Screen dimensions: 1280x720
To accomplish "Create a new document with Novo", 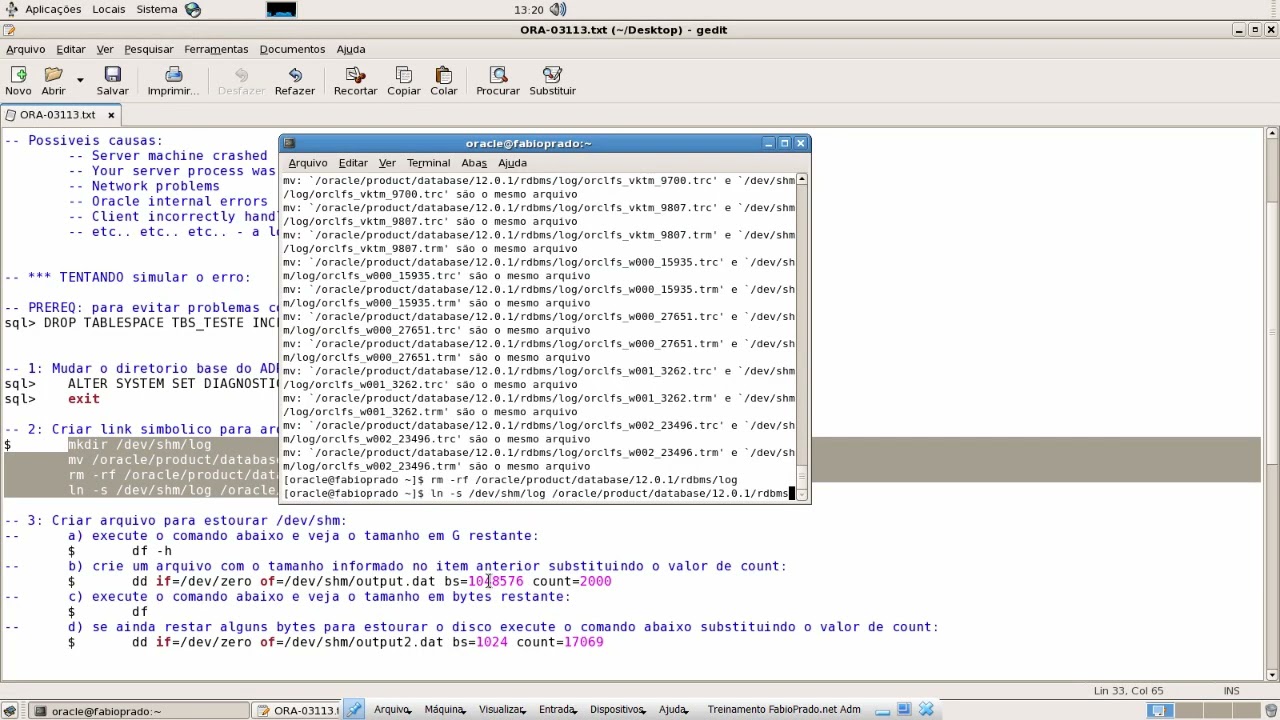I will coord(18,81).
